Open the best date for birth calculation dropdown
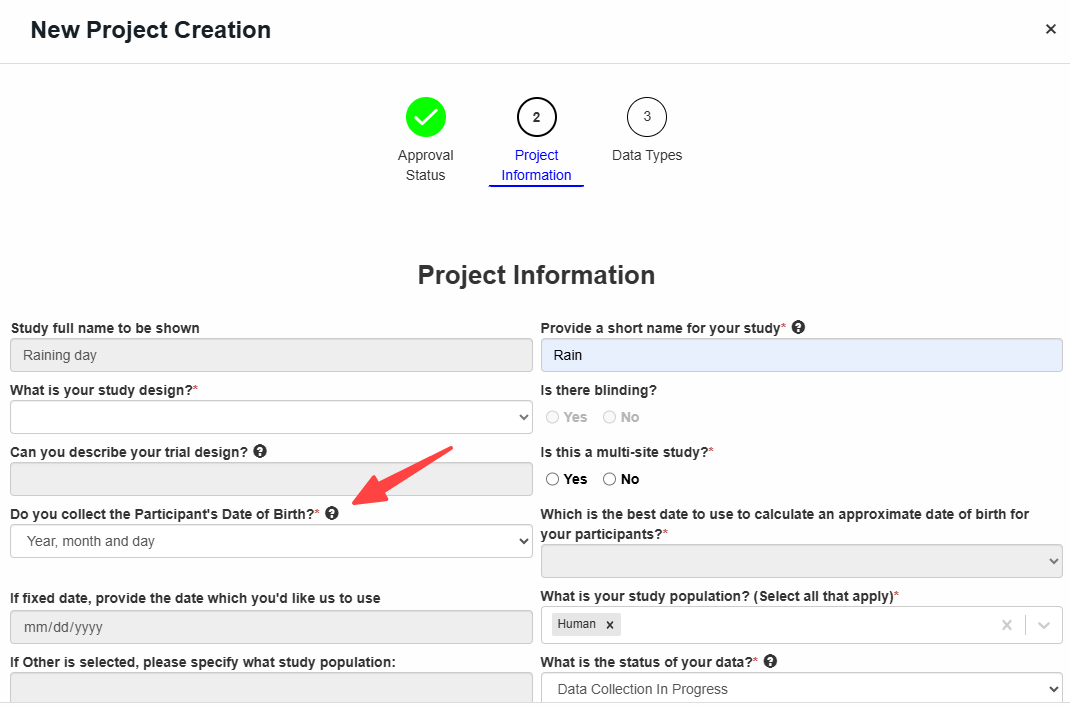The height and width of the screenshot is (706, 1070). 802,561
